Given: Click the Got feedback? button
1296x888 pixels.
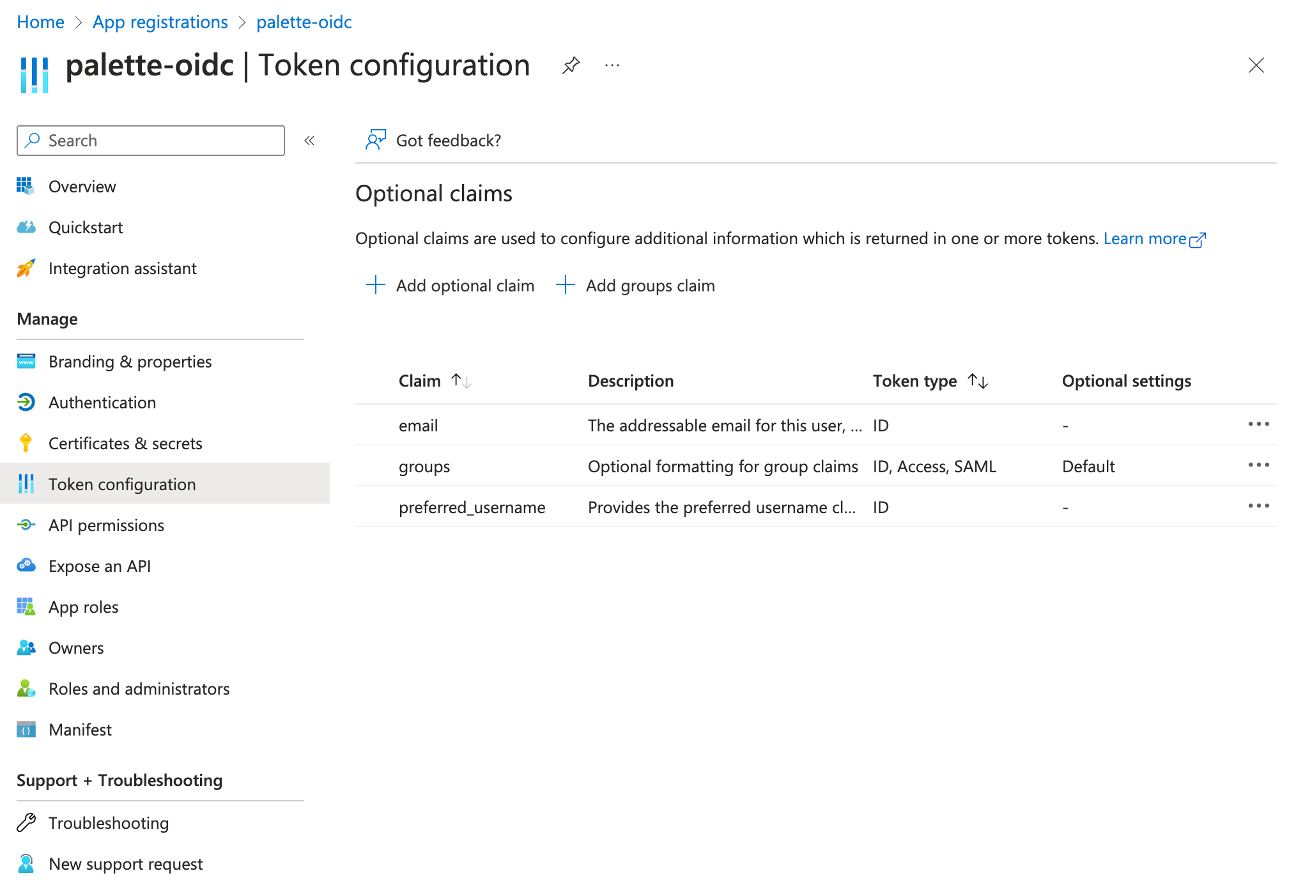Looking at the screenshot, I should tap(433, 140).
